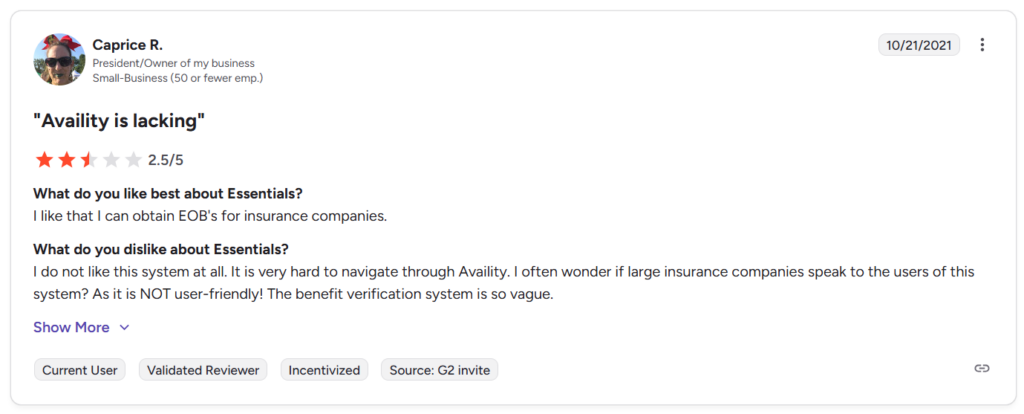Click the reviewer name Caprice R.
Image resolution: width=1024 pixels, height=414 pixels.
point(127,45)
